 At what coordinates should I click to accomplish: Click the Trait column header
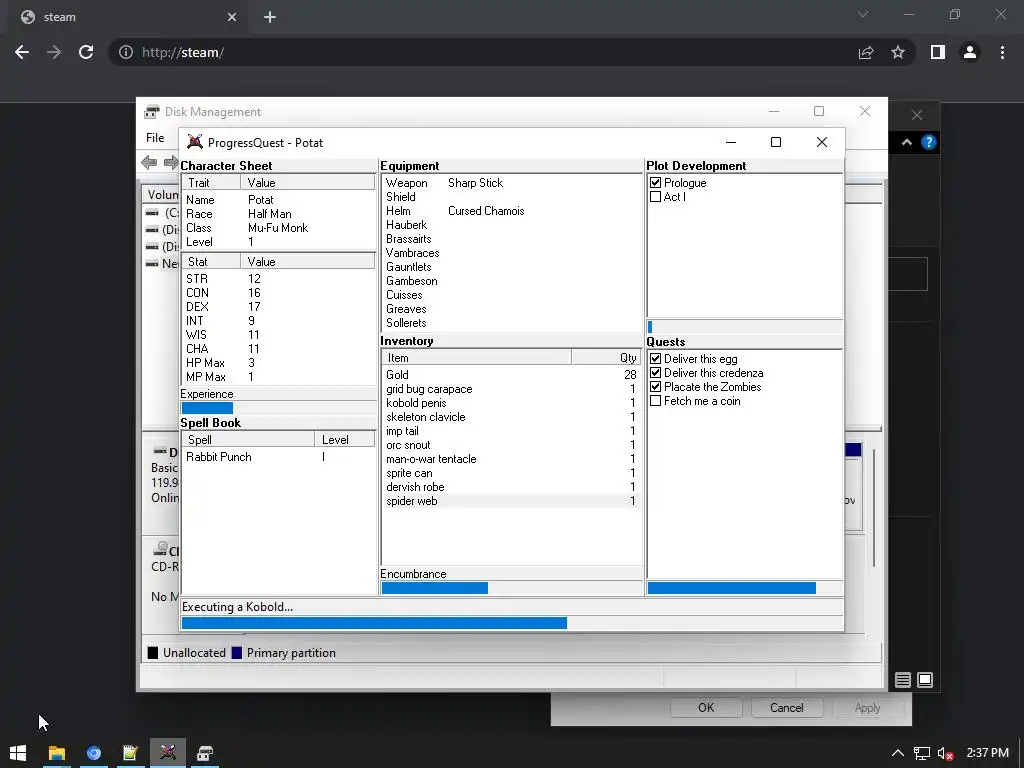[211, 183]
